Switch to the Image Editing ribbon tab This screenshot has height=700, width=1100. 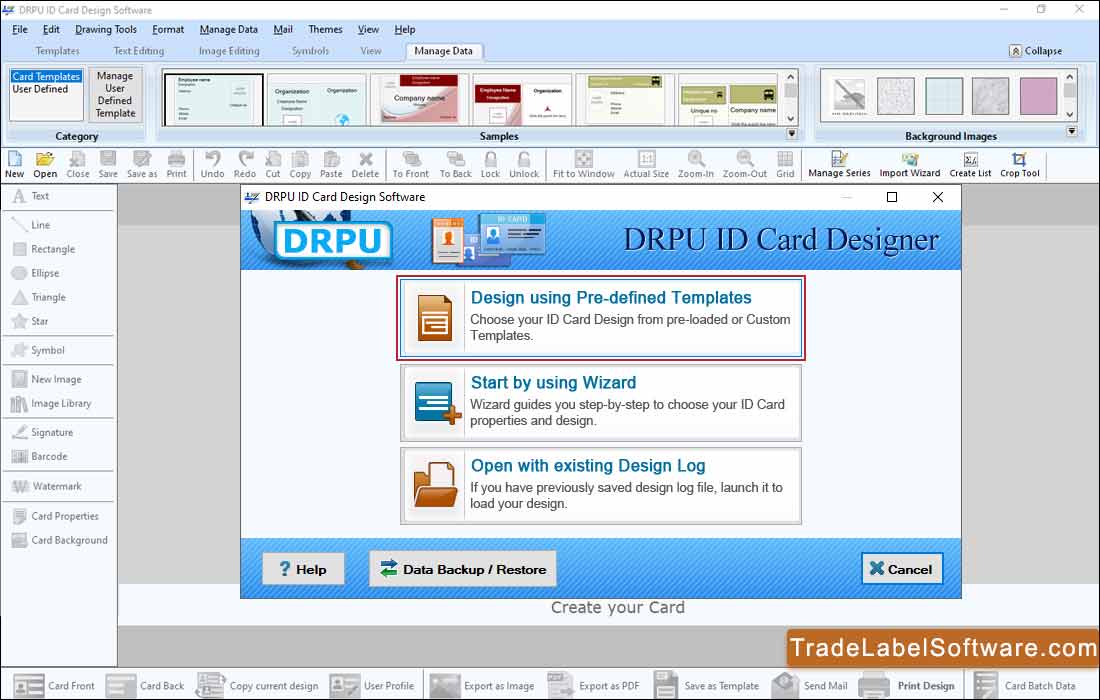point(229,51)
